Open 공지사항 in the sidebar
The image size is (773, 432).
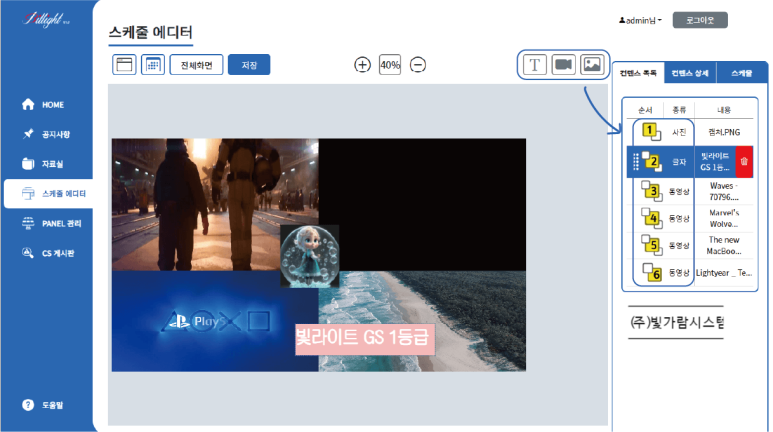(46, 134)
